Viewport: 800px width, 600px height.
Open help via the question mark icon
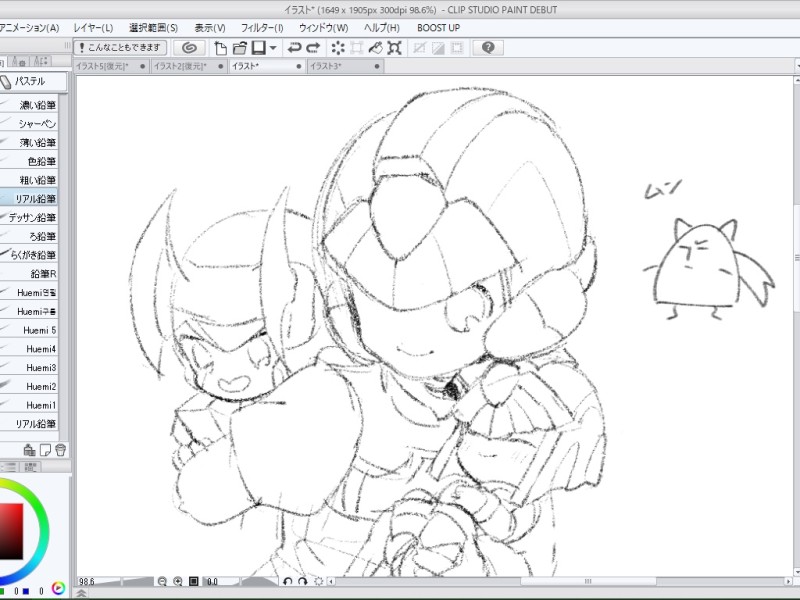488,48
